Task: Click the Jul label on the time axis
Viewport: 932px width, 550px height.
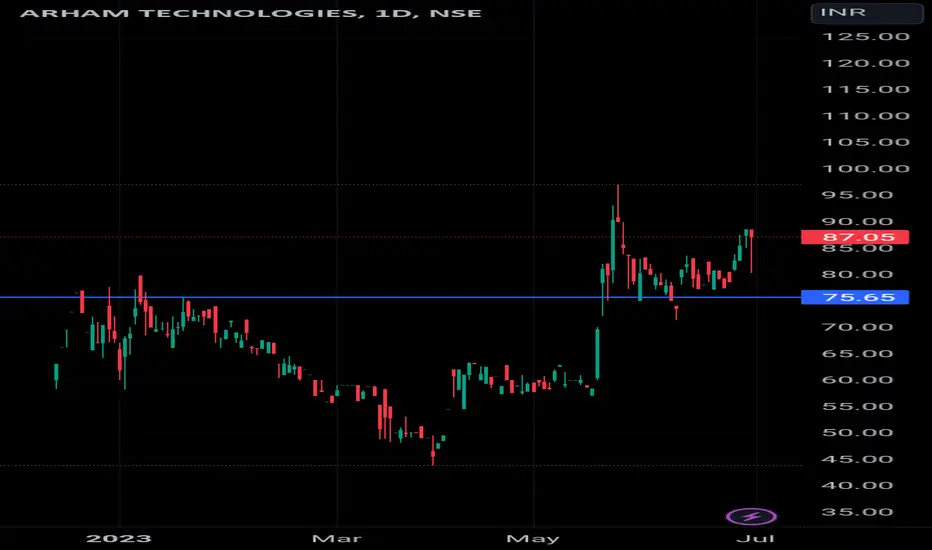Action: (x=755, y=538)
